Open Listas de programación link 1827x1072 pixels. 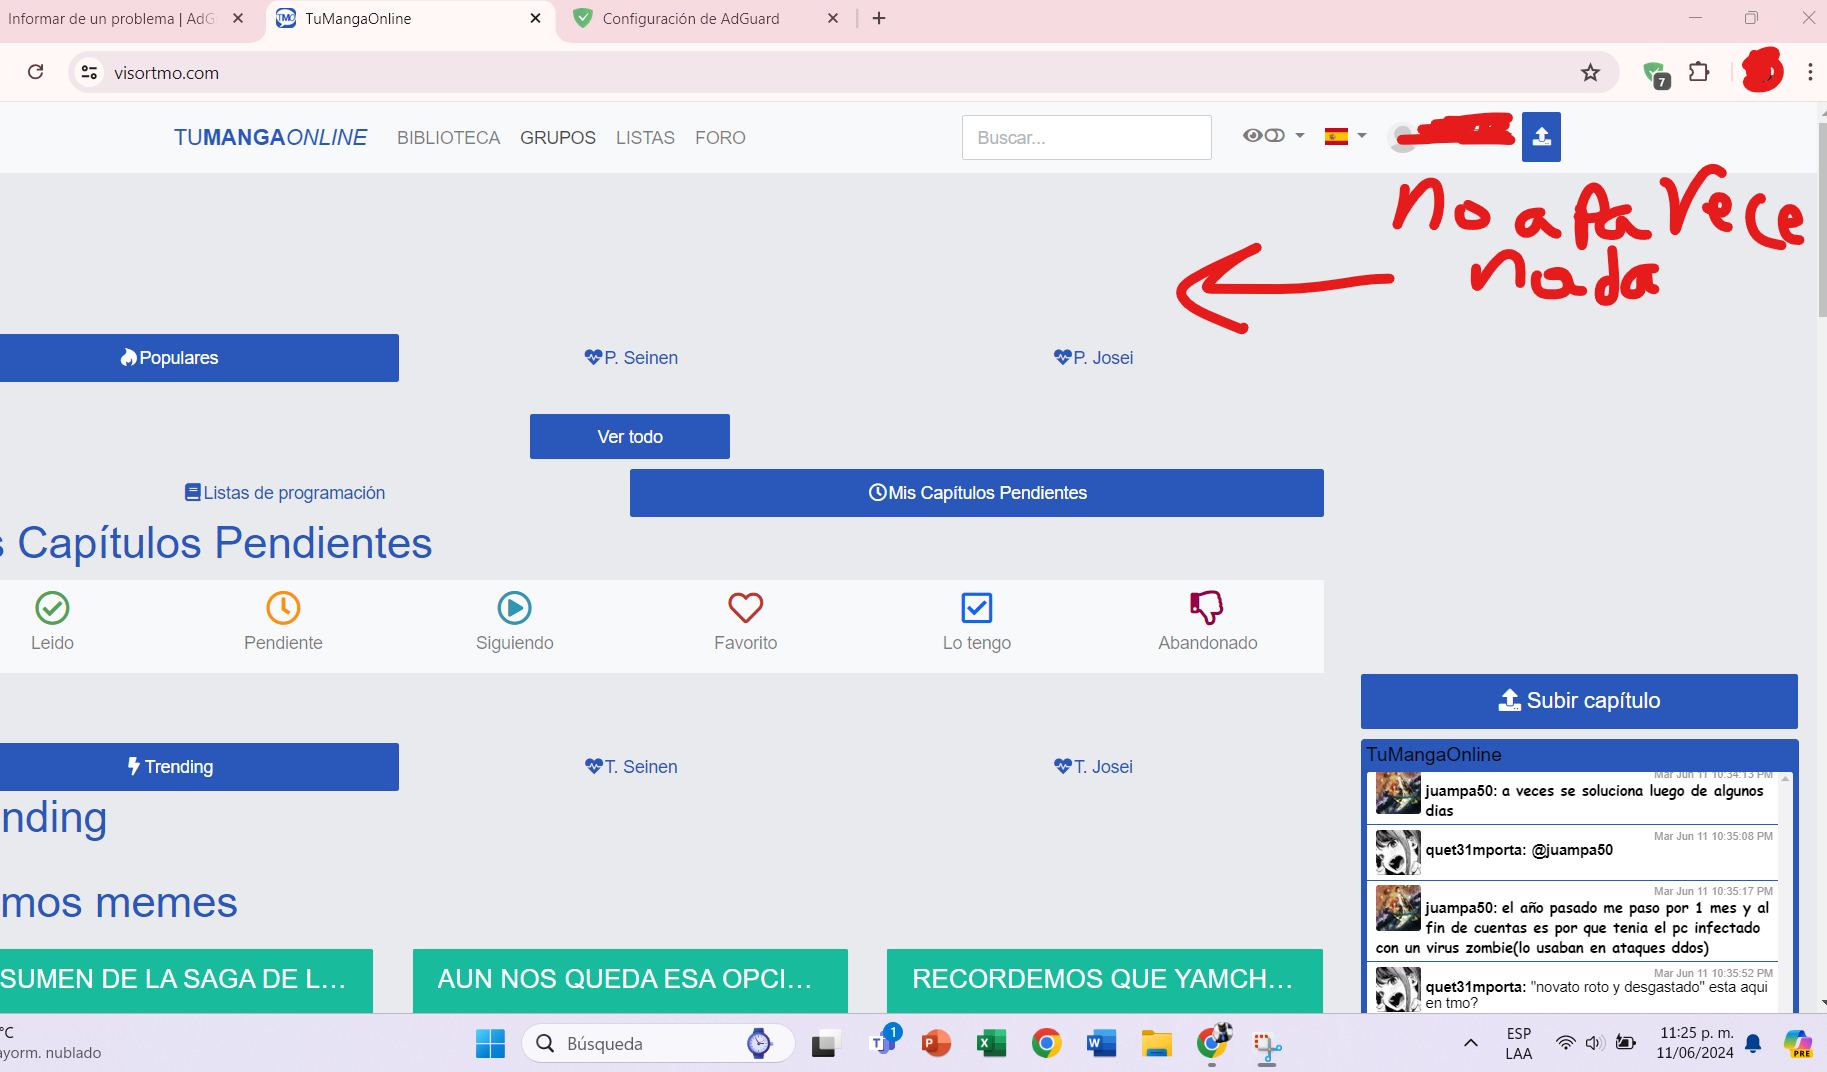pos(285,493)
